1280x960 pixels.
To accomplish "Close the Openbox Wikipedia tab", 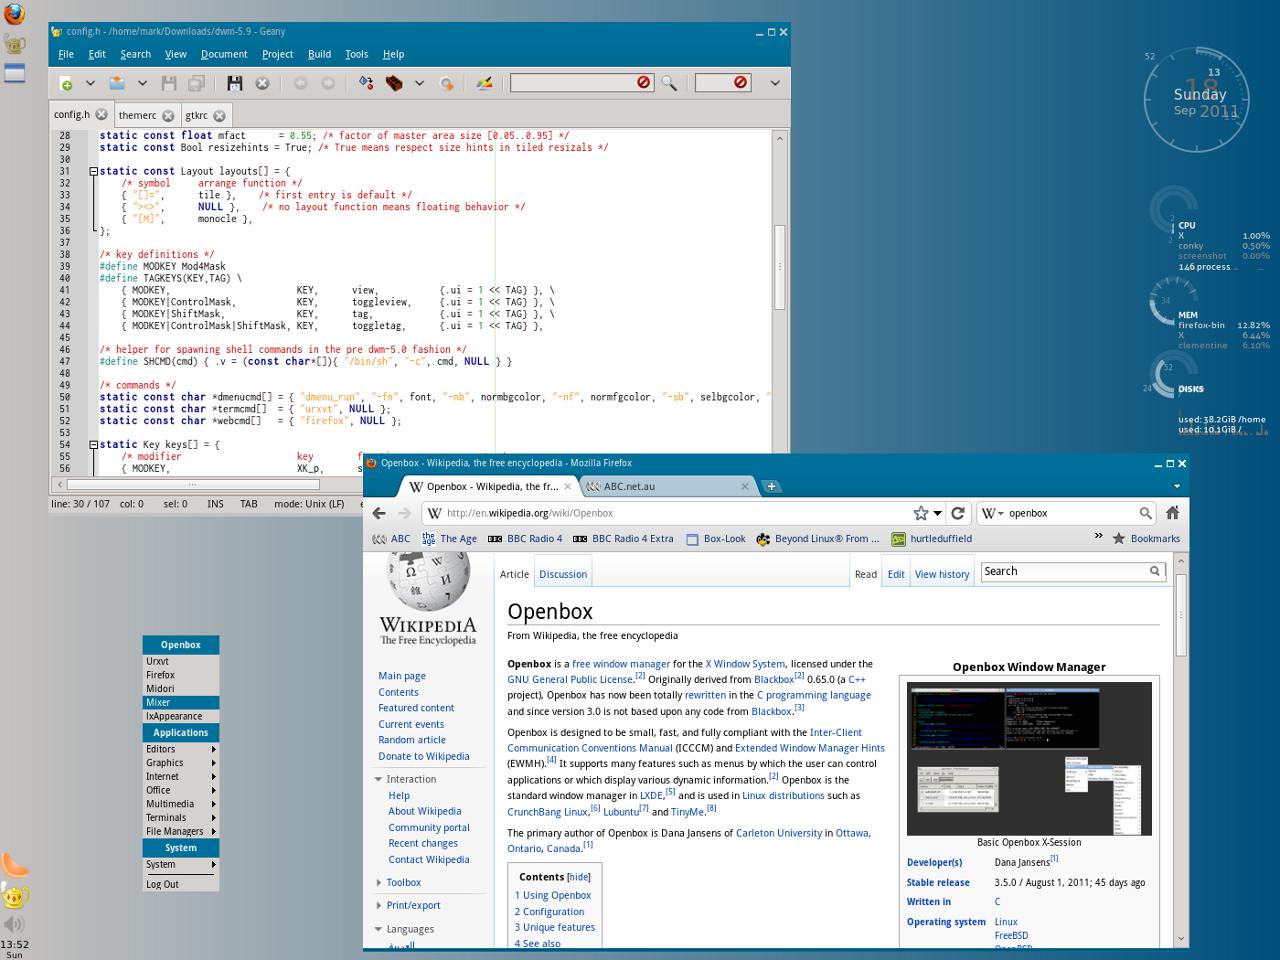I will 569,486.
